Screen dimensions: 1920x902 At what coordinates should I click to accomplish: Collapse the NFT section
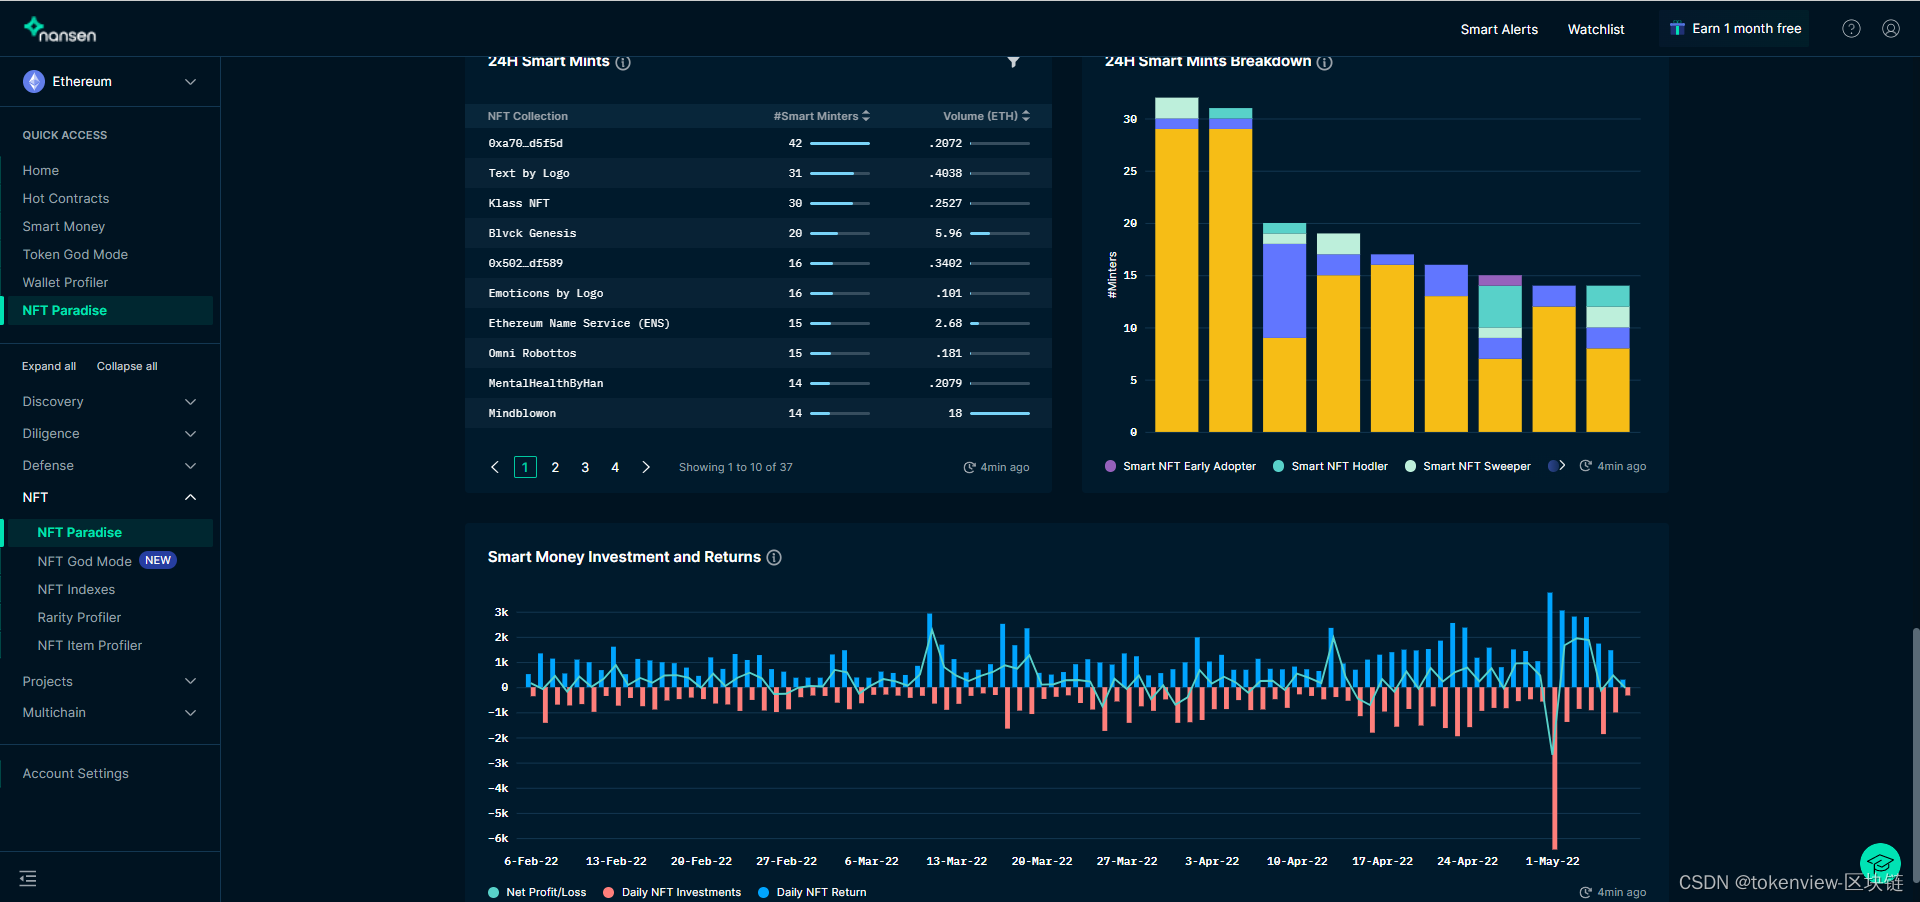110,498
